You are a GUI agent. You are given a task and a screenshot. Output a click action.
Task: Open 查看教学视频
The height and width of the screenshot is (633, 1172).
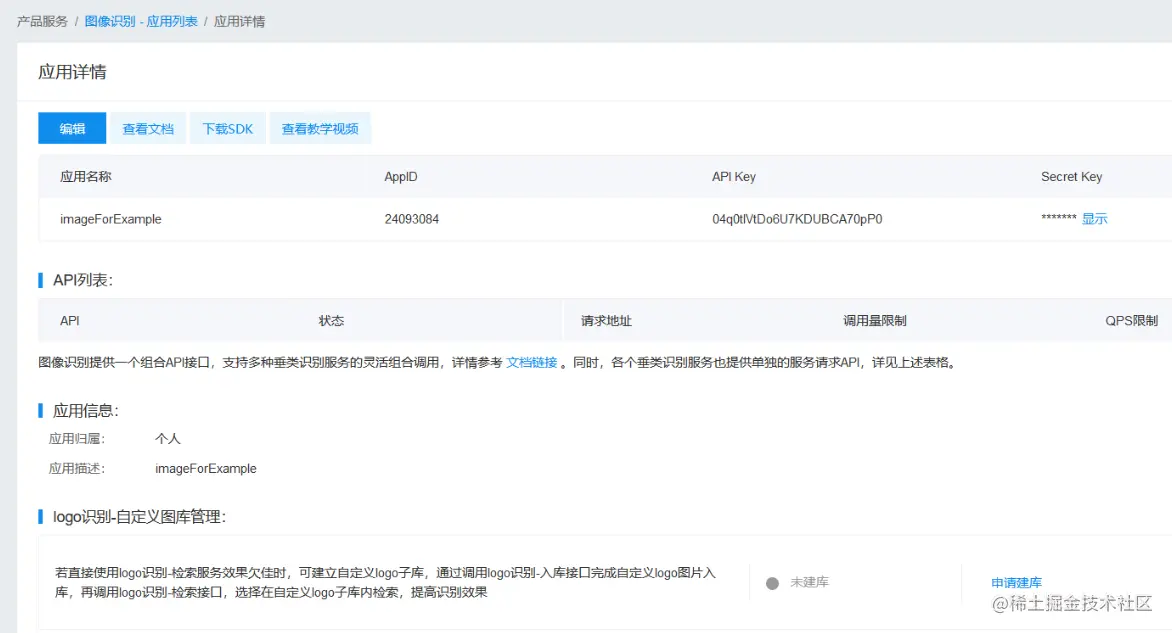point(320,128)
